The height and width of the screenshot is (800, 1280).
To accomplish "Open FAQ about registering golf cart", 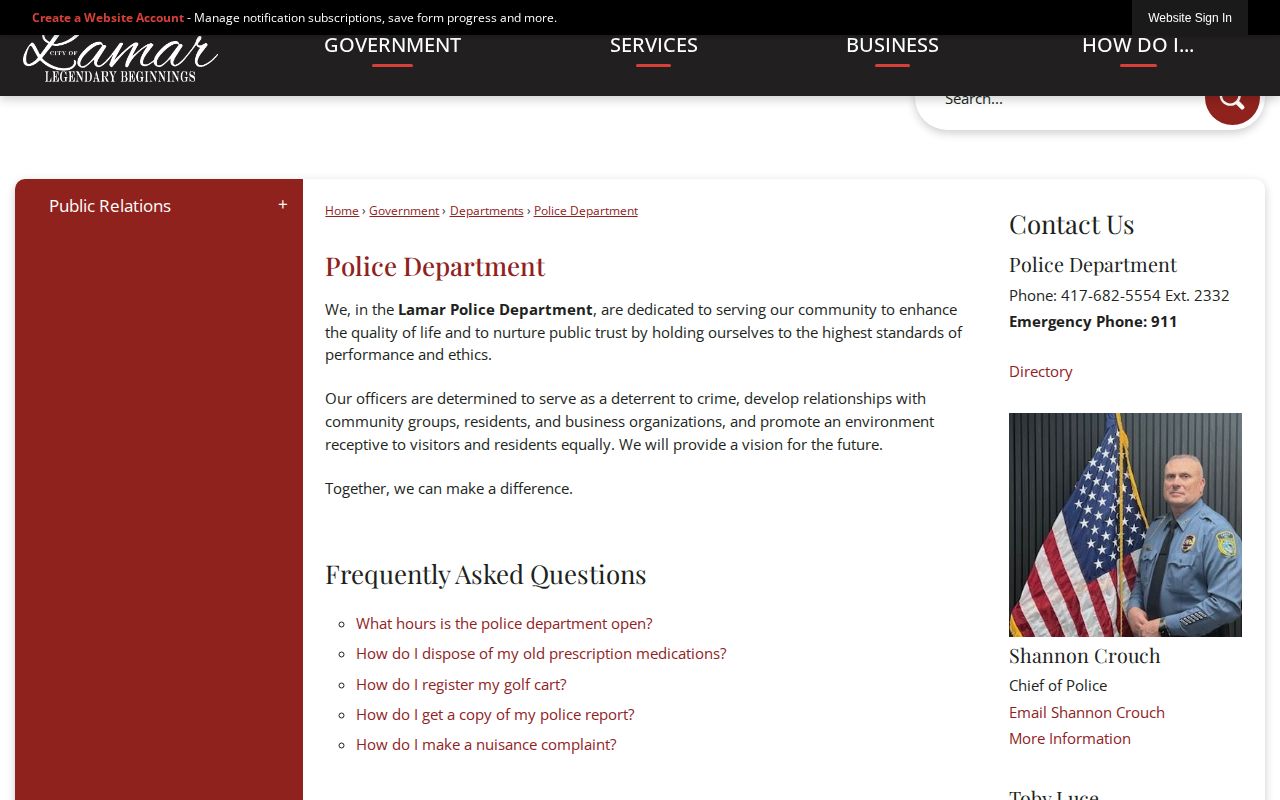I will (x=461, y=684).
